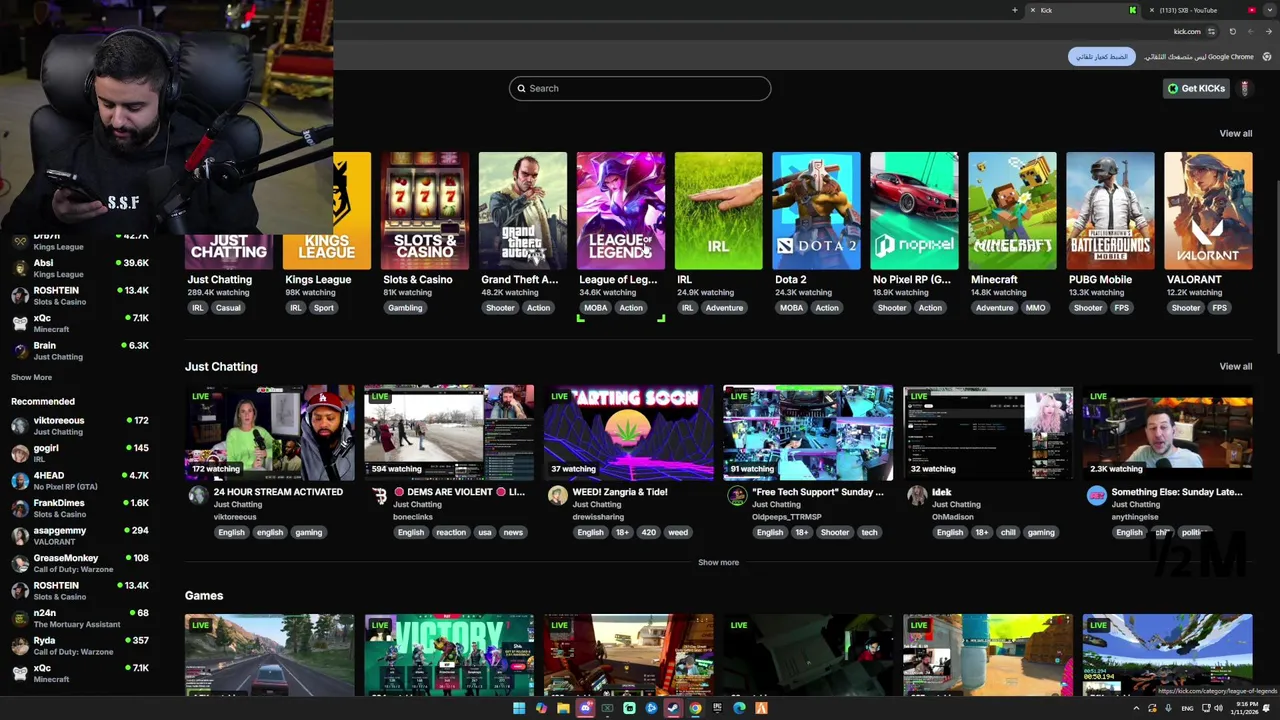This screenshot has height=720, width=1280.
Task: Open Discord from the taskbar
Action: 585,708
